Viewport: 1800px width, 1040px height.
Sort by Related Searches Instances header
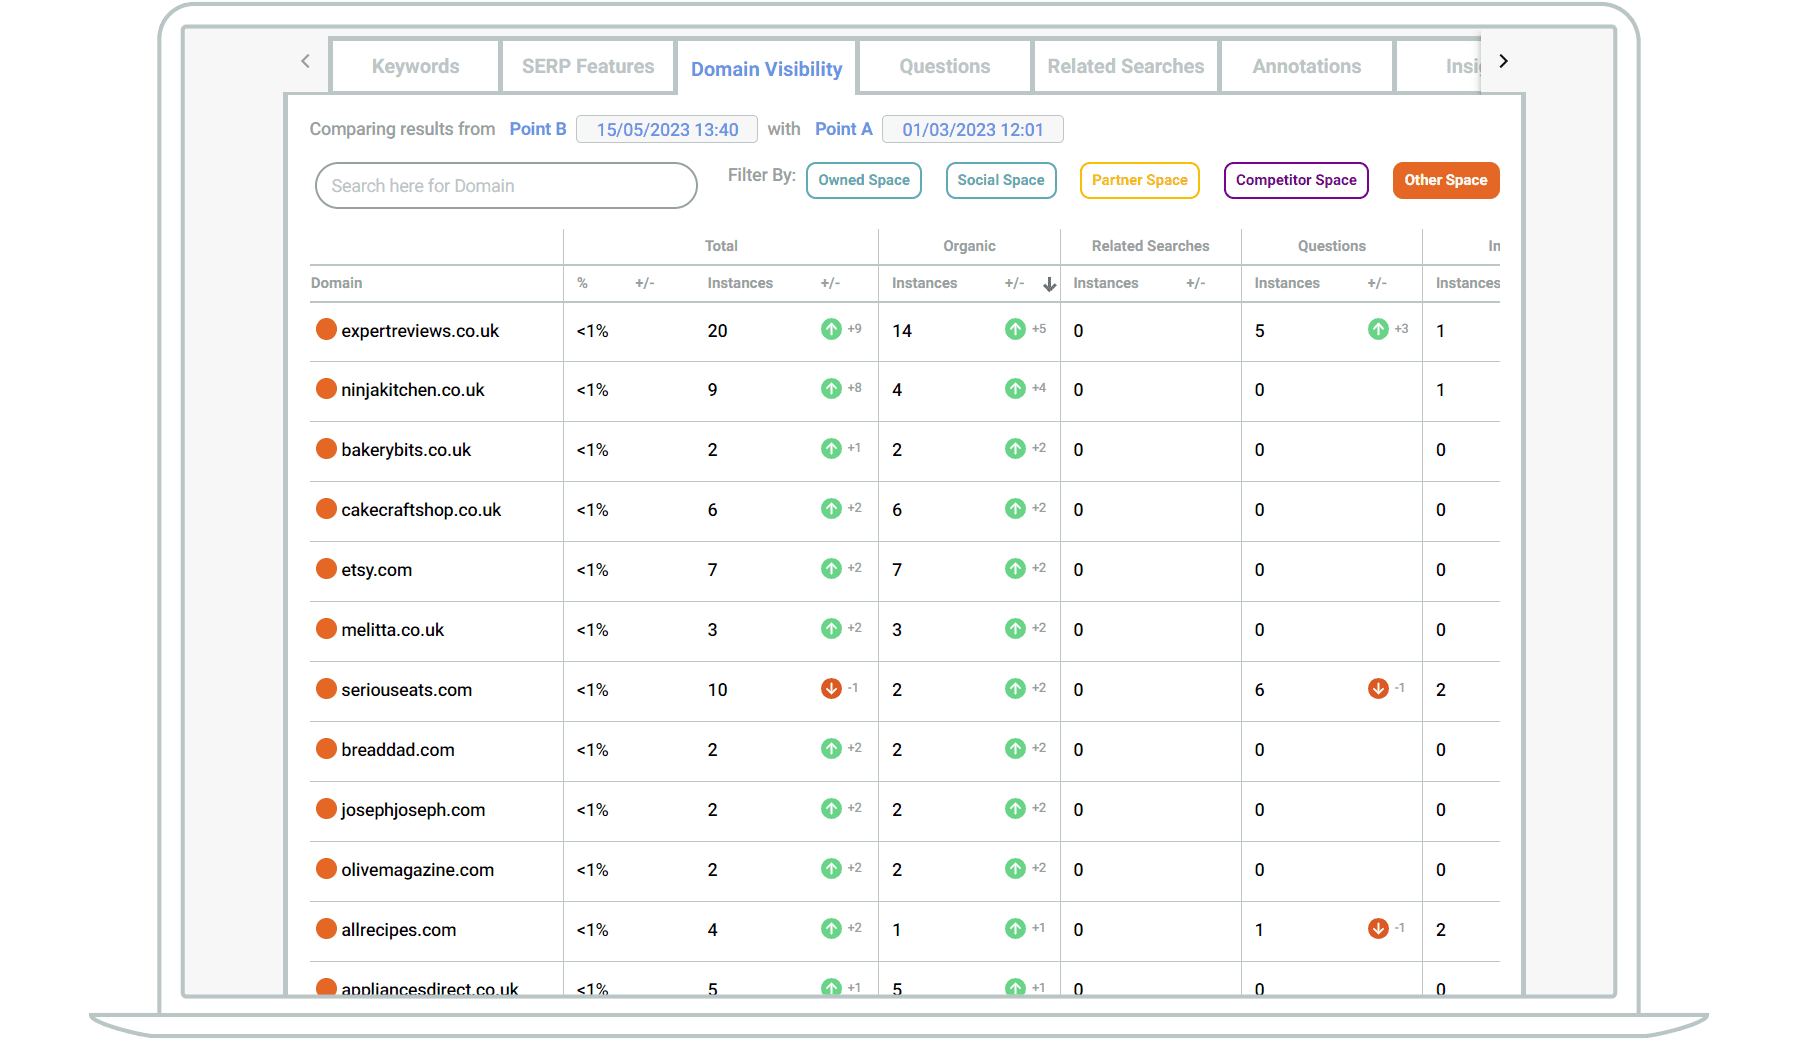tap(1106, 283)
